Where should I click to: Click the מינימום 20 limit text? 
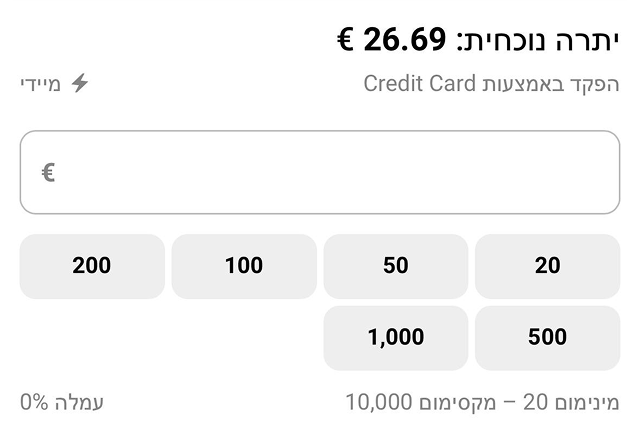[571, 403]
